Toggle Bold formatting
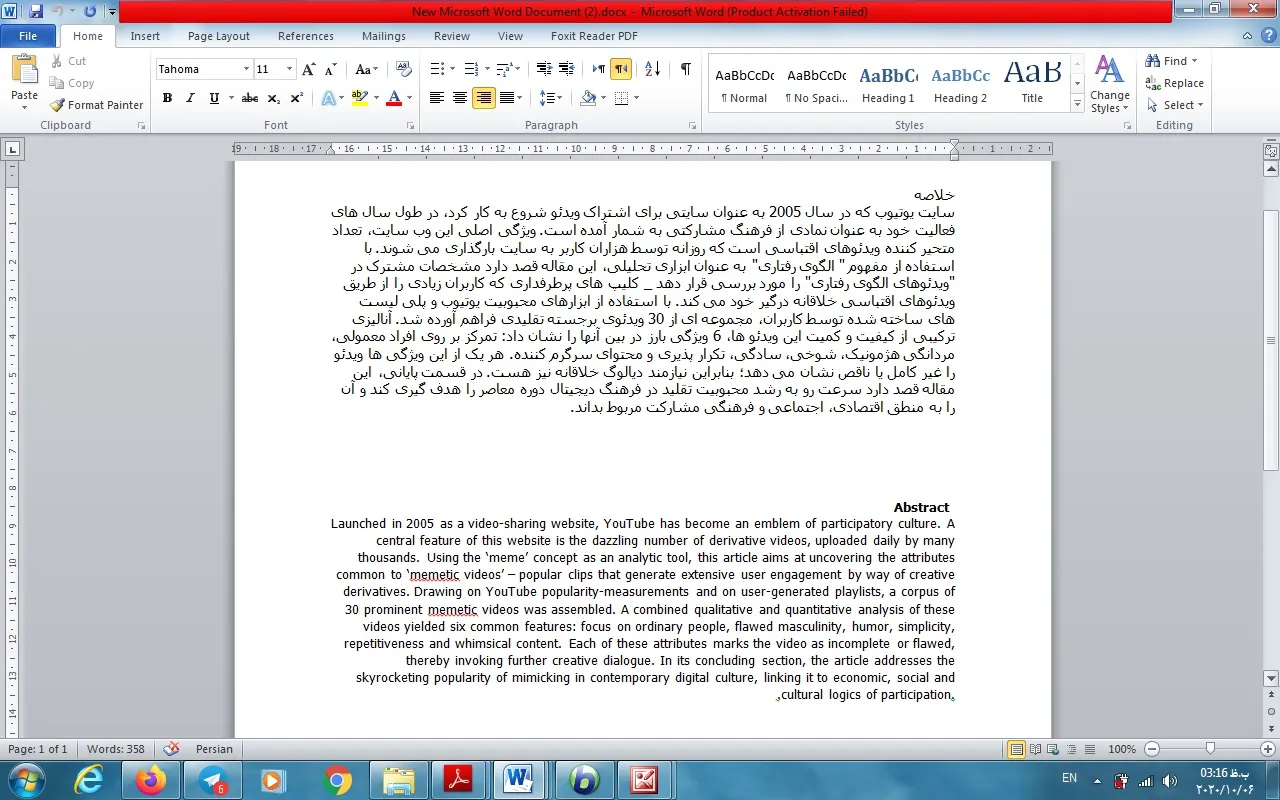 (x=167, y=98)
